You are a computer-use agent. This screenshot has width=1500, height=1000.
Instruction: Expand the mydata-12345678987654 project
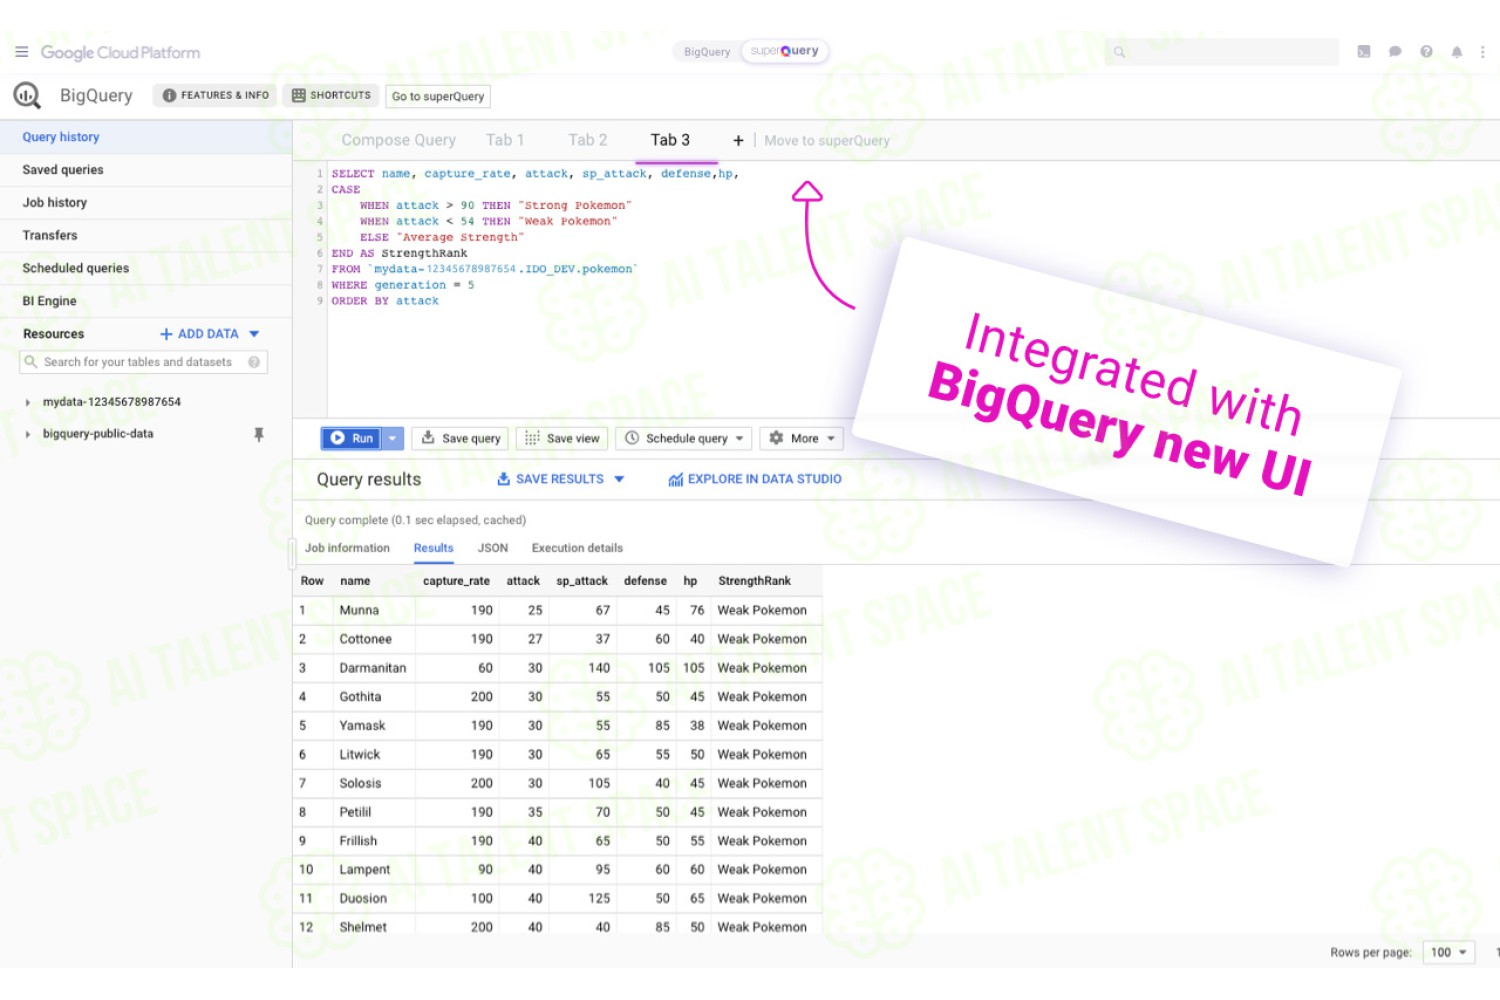pyautogui.click(x=28, y=402)
